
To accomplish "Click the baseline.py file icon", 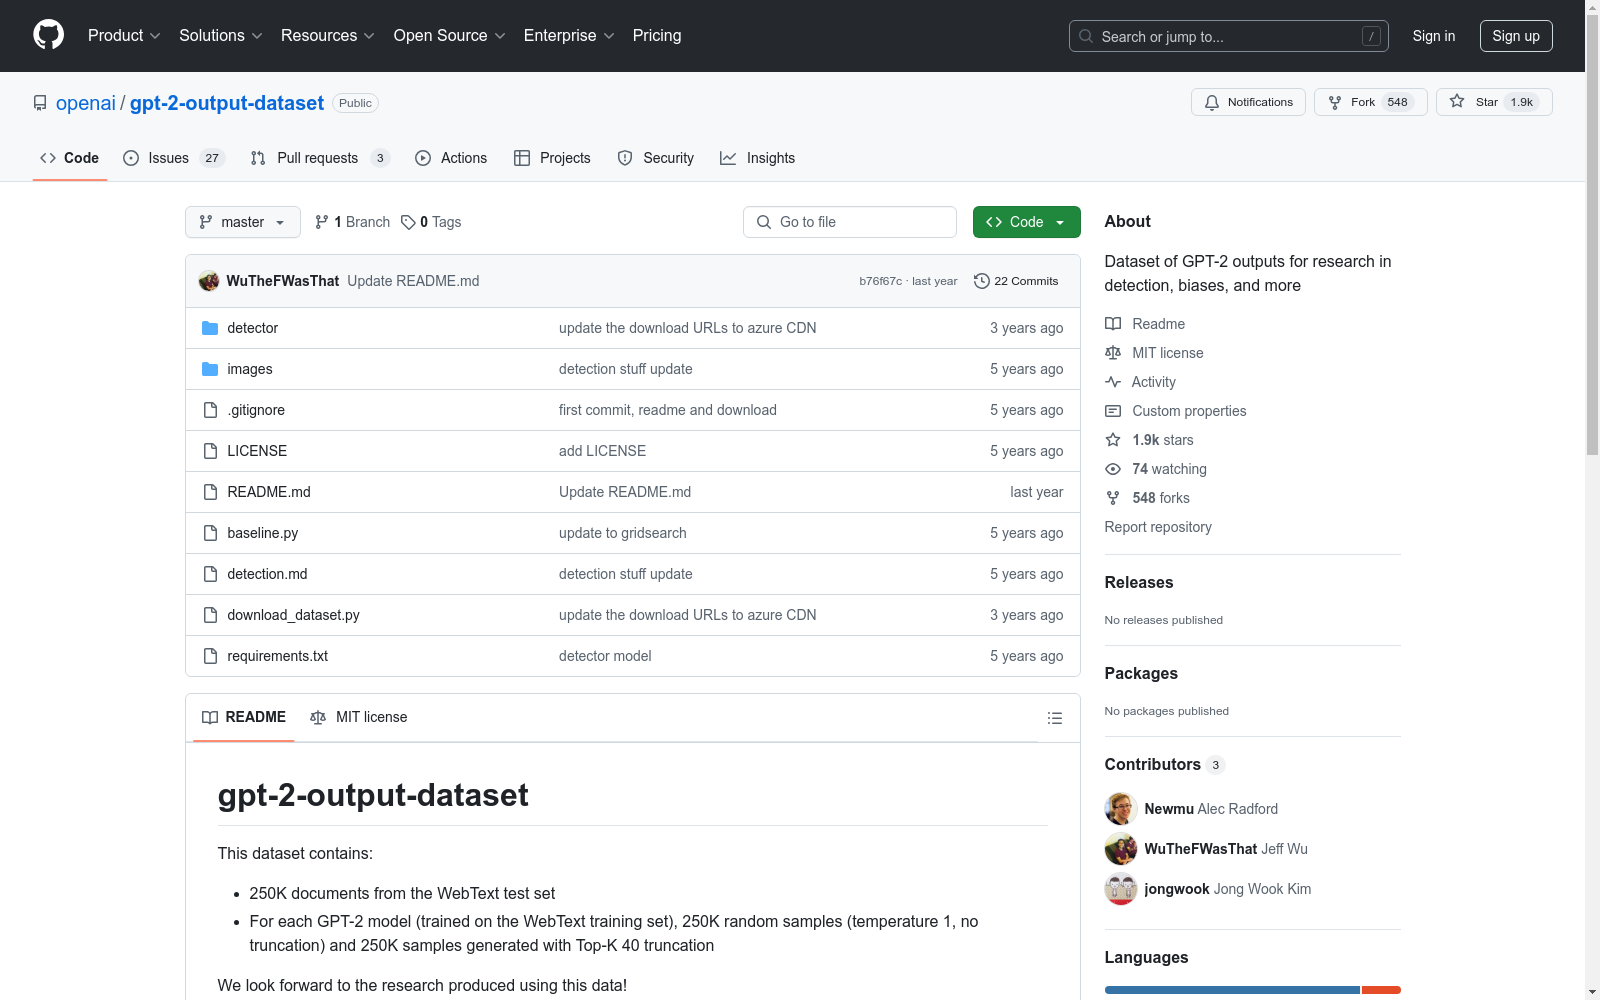I will point(210,533).
